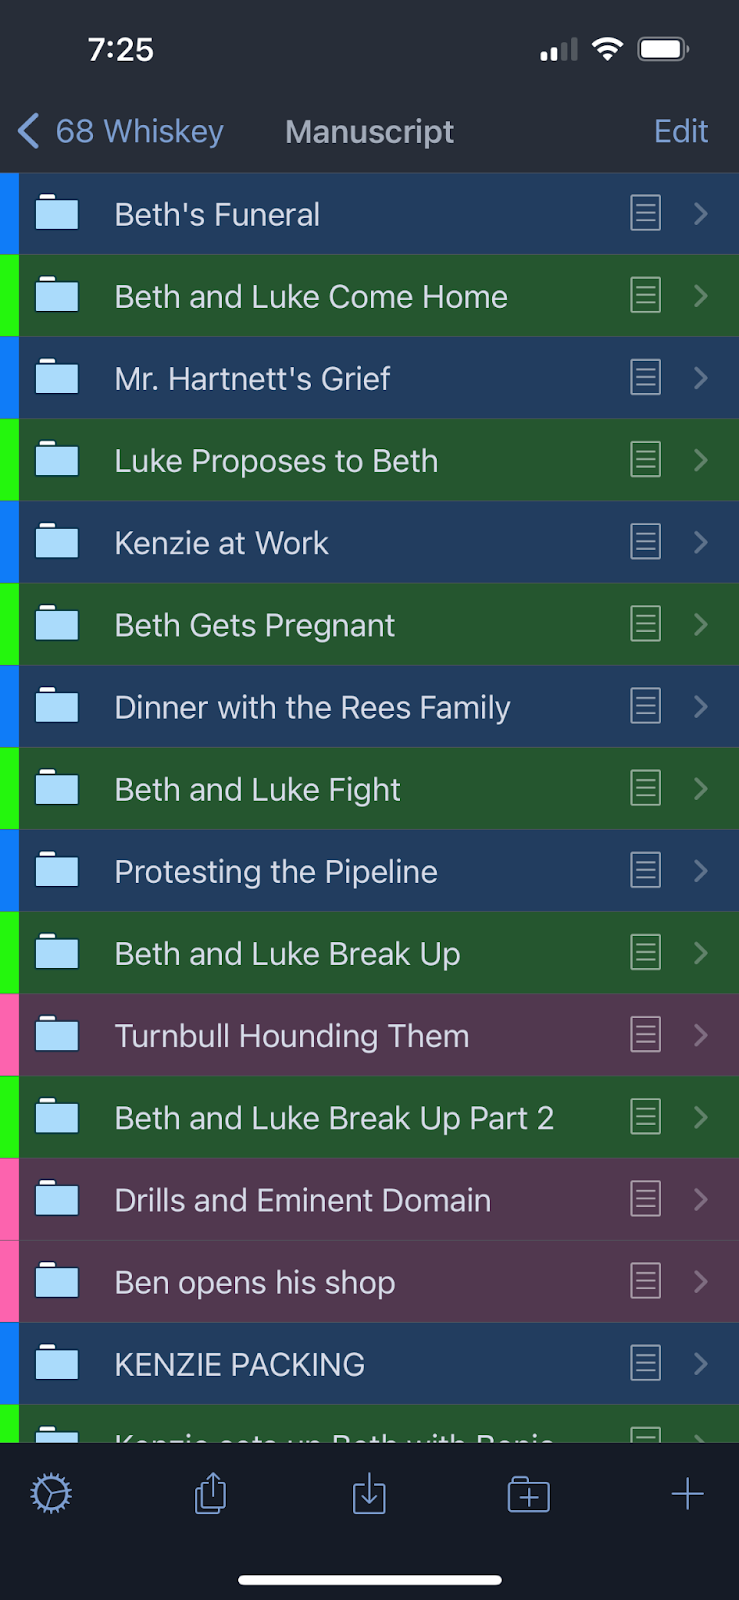Open synopsis icon for Protesting the Pipeline

pos(645,870)
